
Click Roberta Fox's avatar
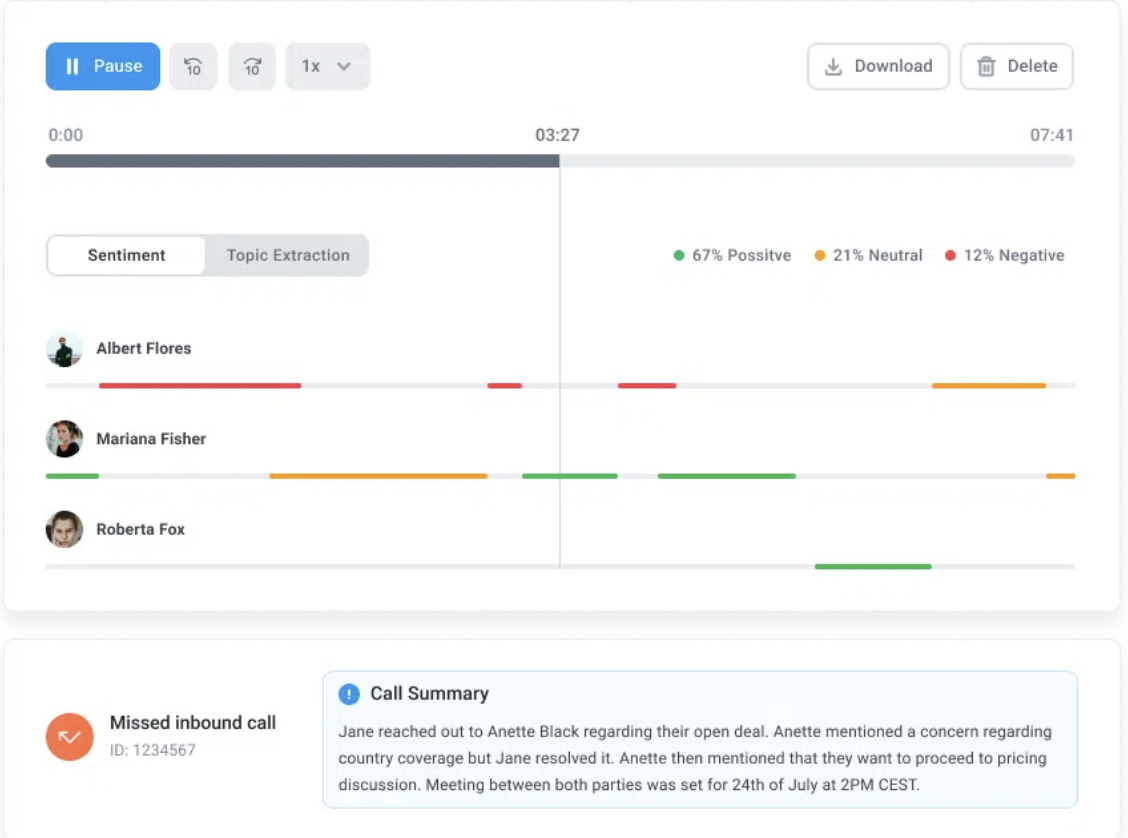point(64,529)
